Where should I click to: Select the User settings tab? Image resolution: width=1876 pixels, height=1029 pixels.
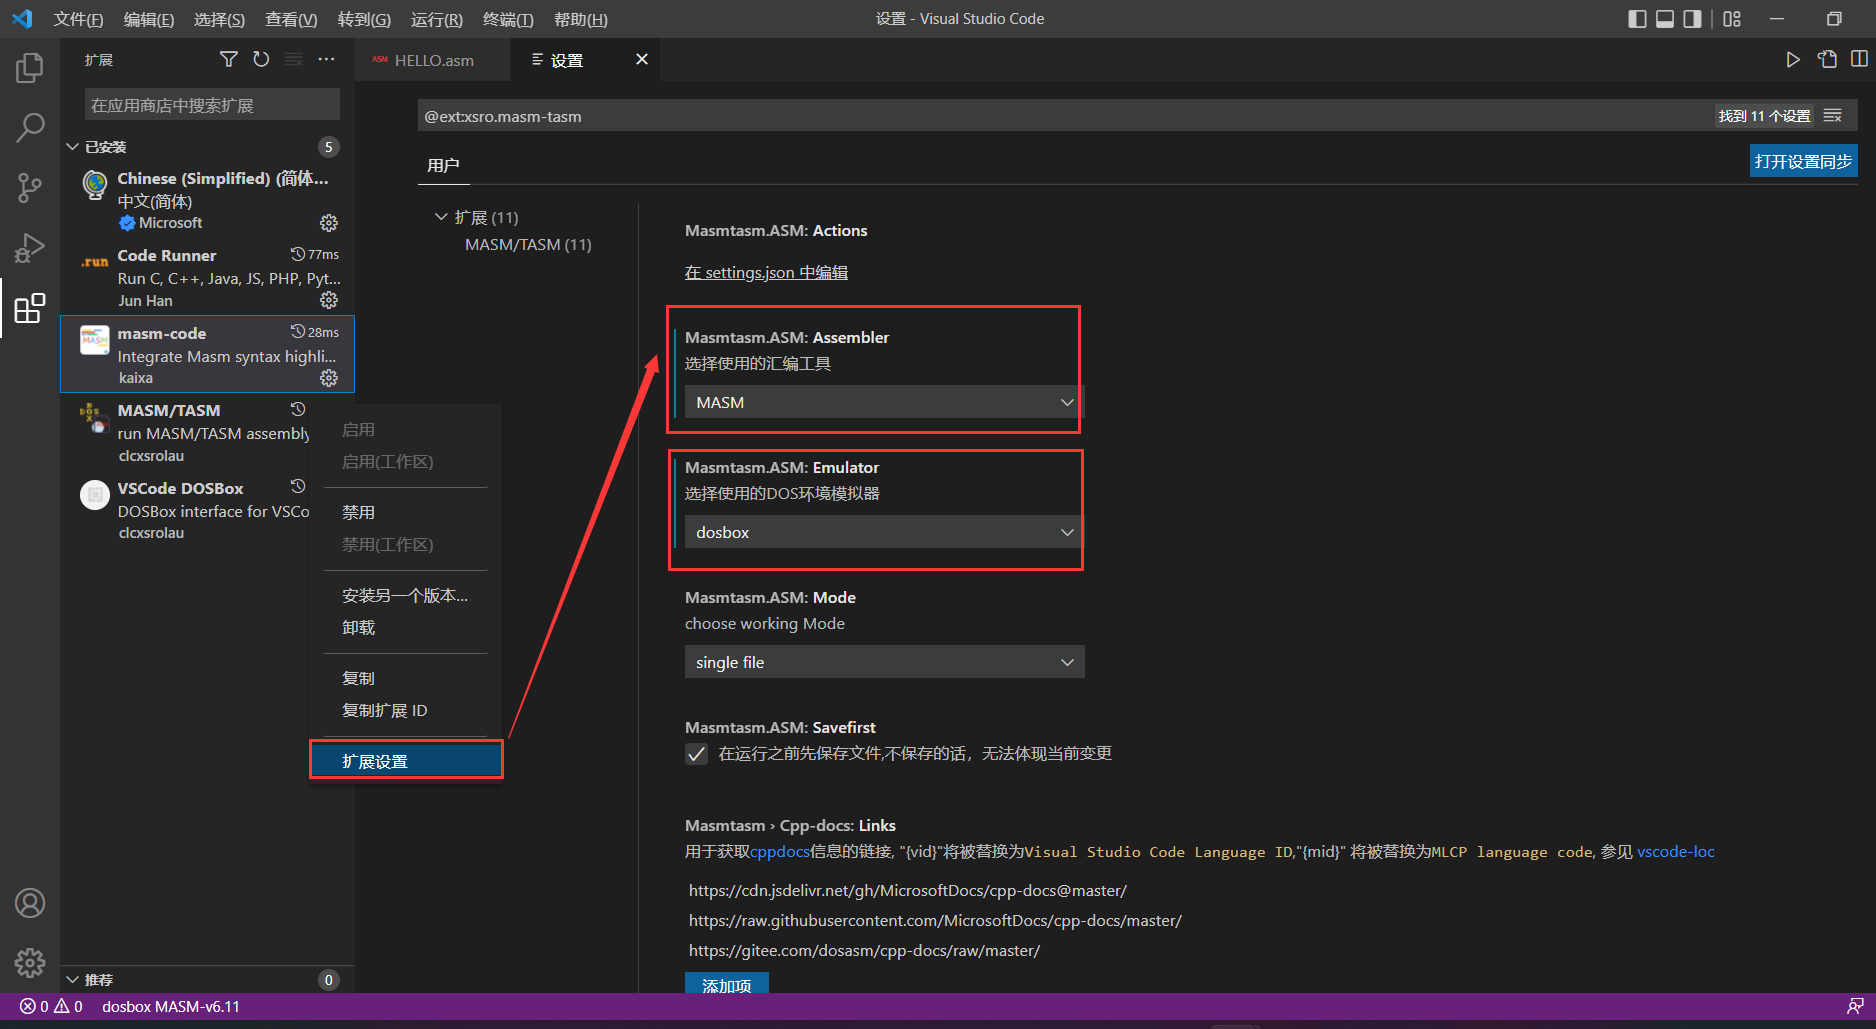coord(443,165)
